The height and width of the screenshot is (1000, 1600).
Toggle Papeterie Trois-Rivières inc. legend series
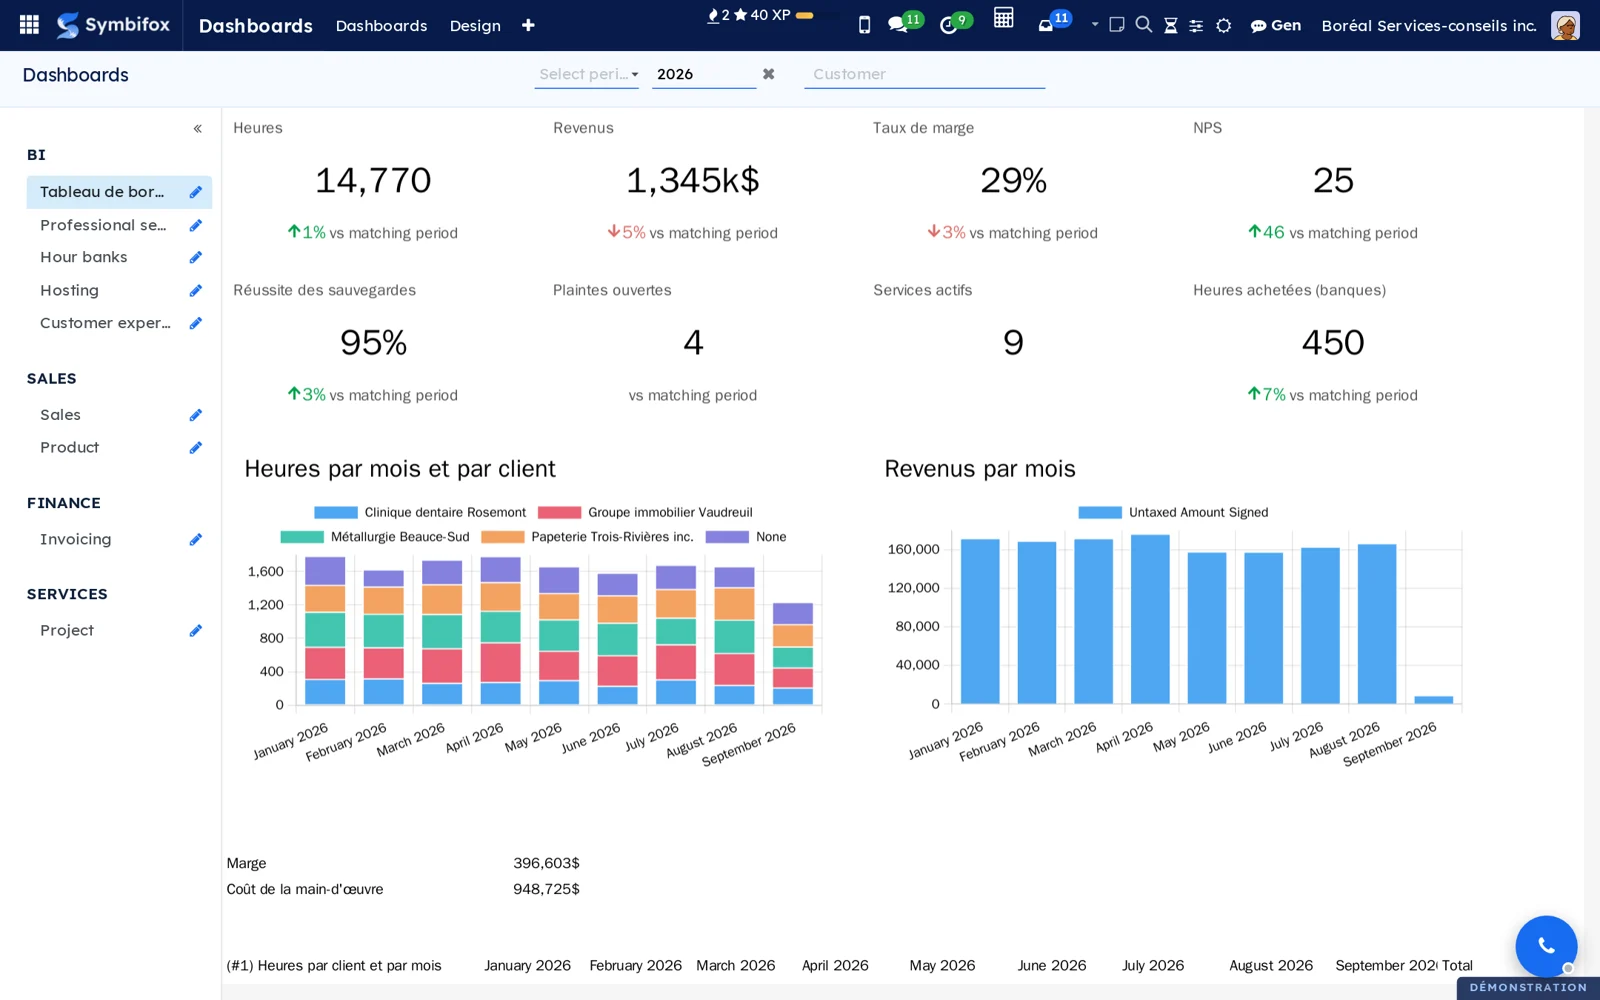587,537
